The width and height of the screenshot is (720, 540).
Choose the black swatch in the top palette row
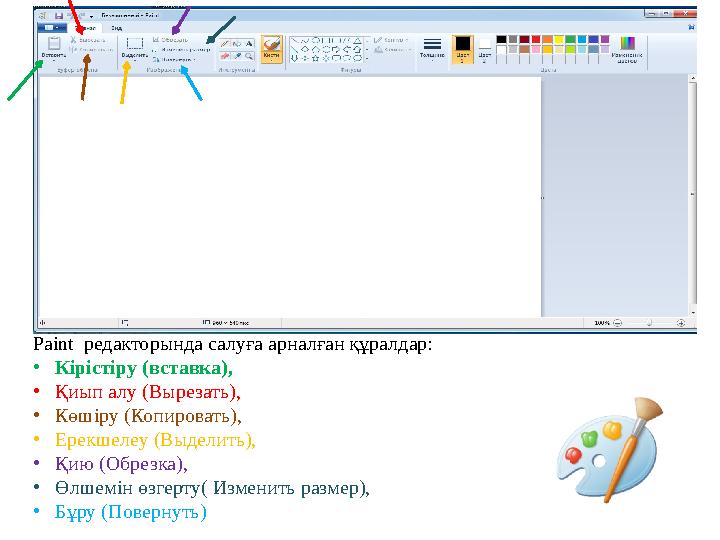(x=501, y=39)
